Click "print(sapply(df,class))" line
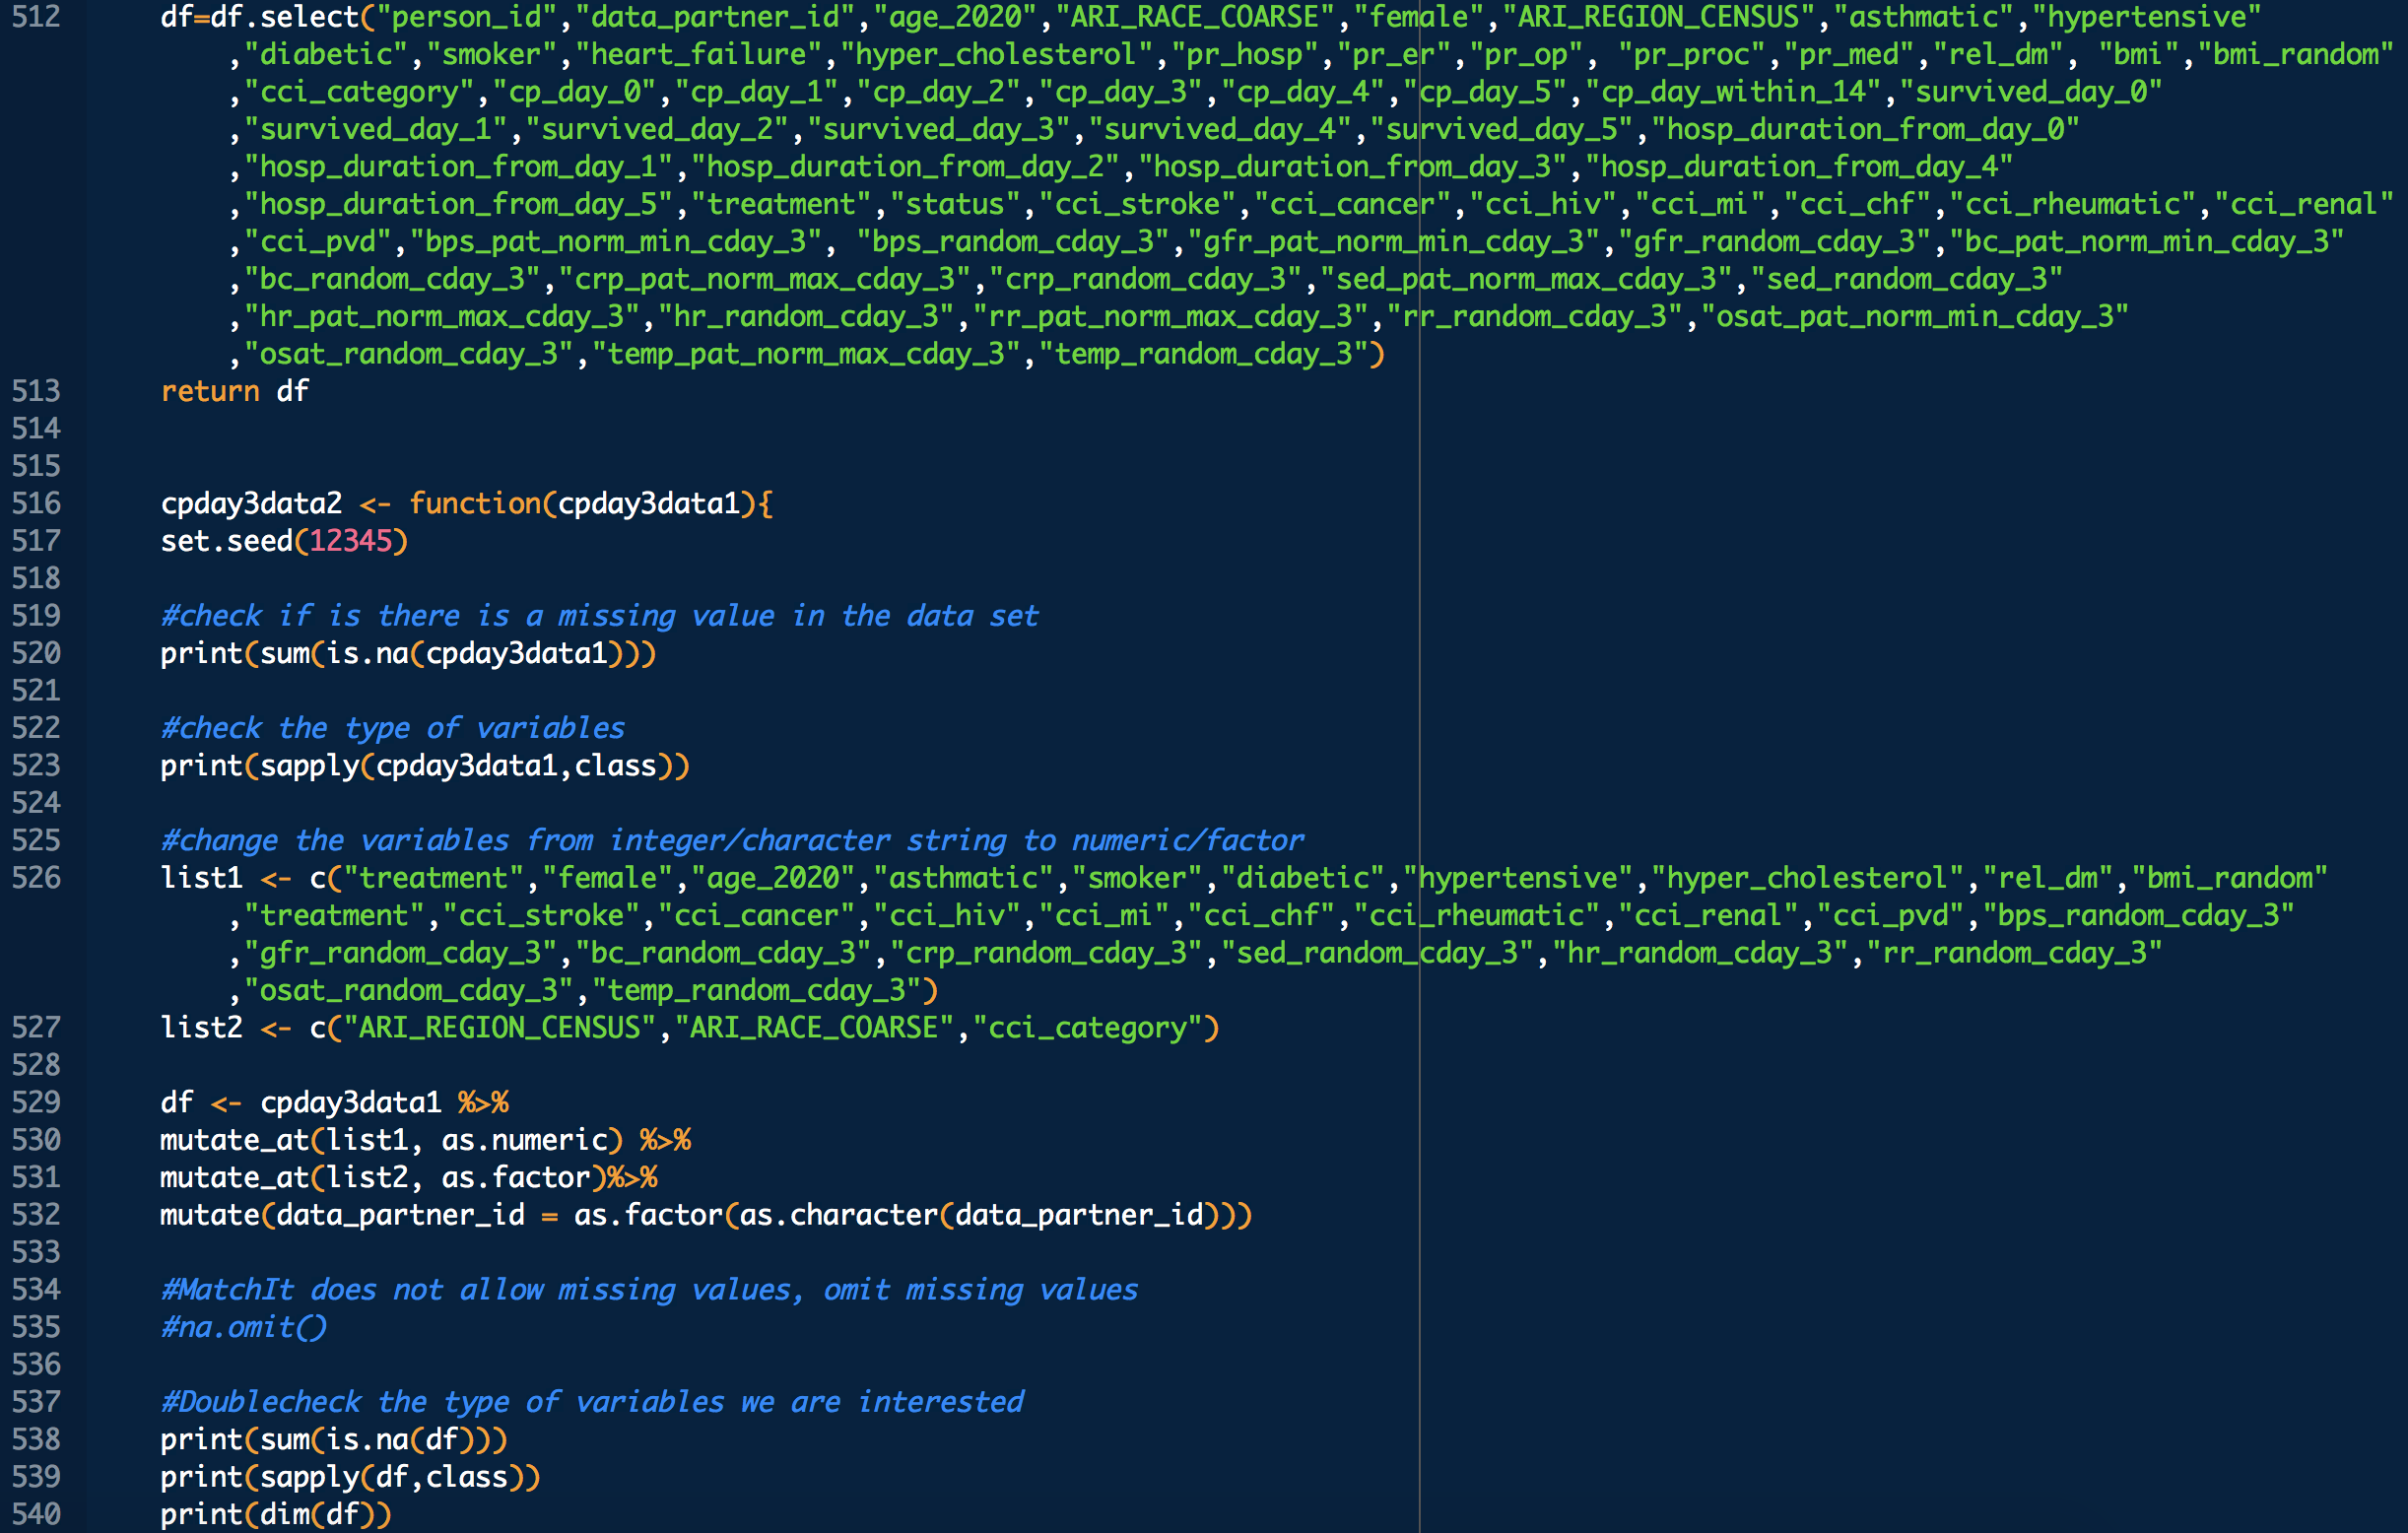 click(350, 1477)
